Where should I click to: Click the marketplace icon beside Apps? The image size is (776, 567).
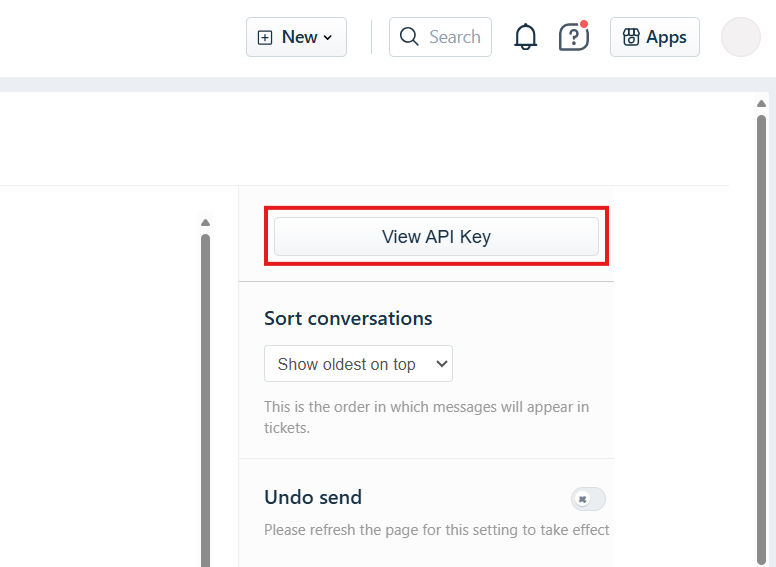(631, 37)
